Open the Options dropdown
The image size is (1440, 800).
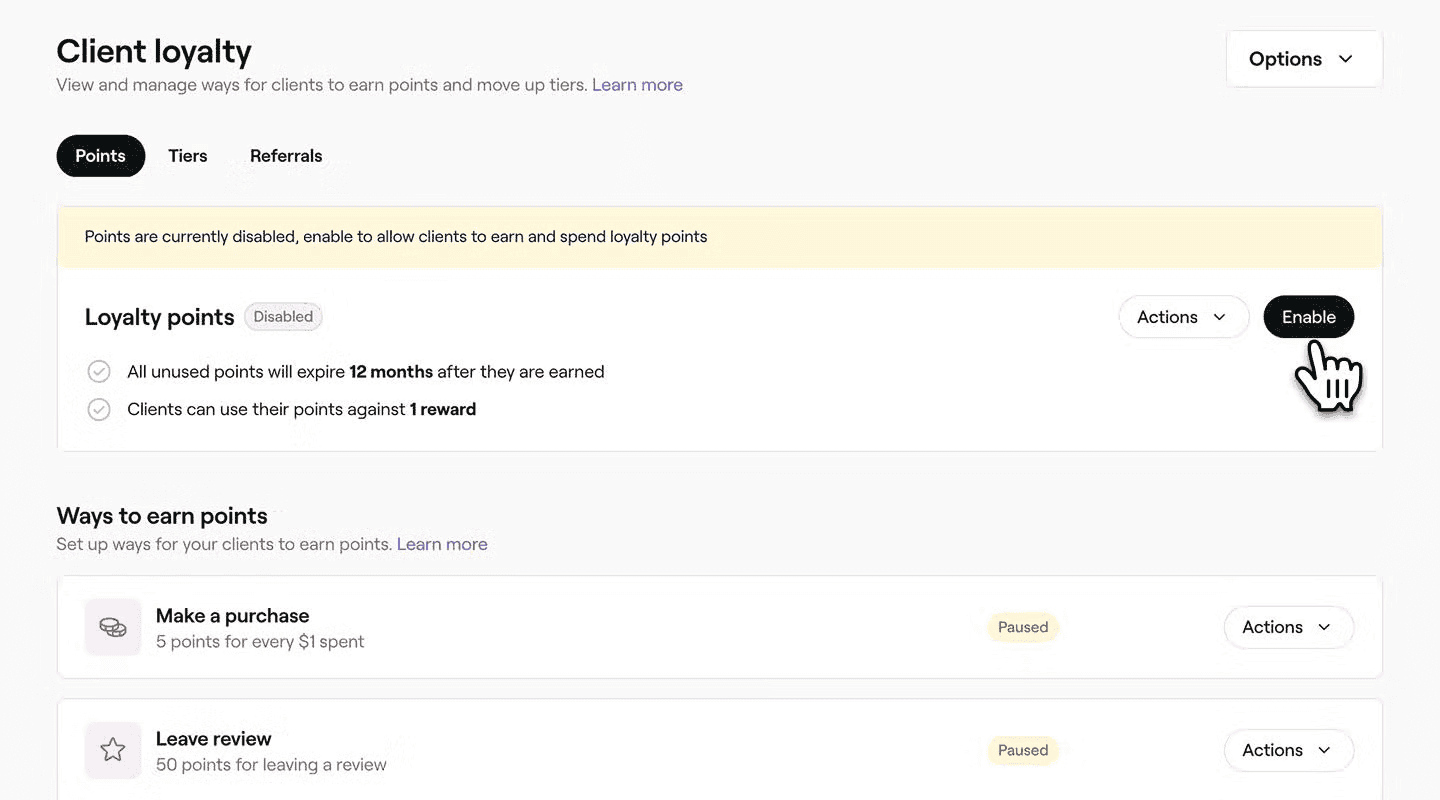click(1304, 59)
